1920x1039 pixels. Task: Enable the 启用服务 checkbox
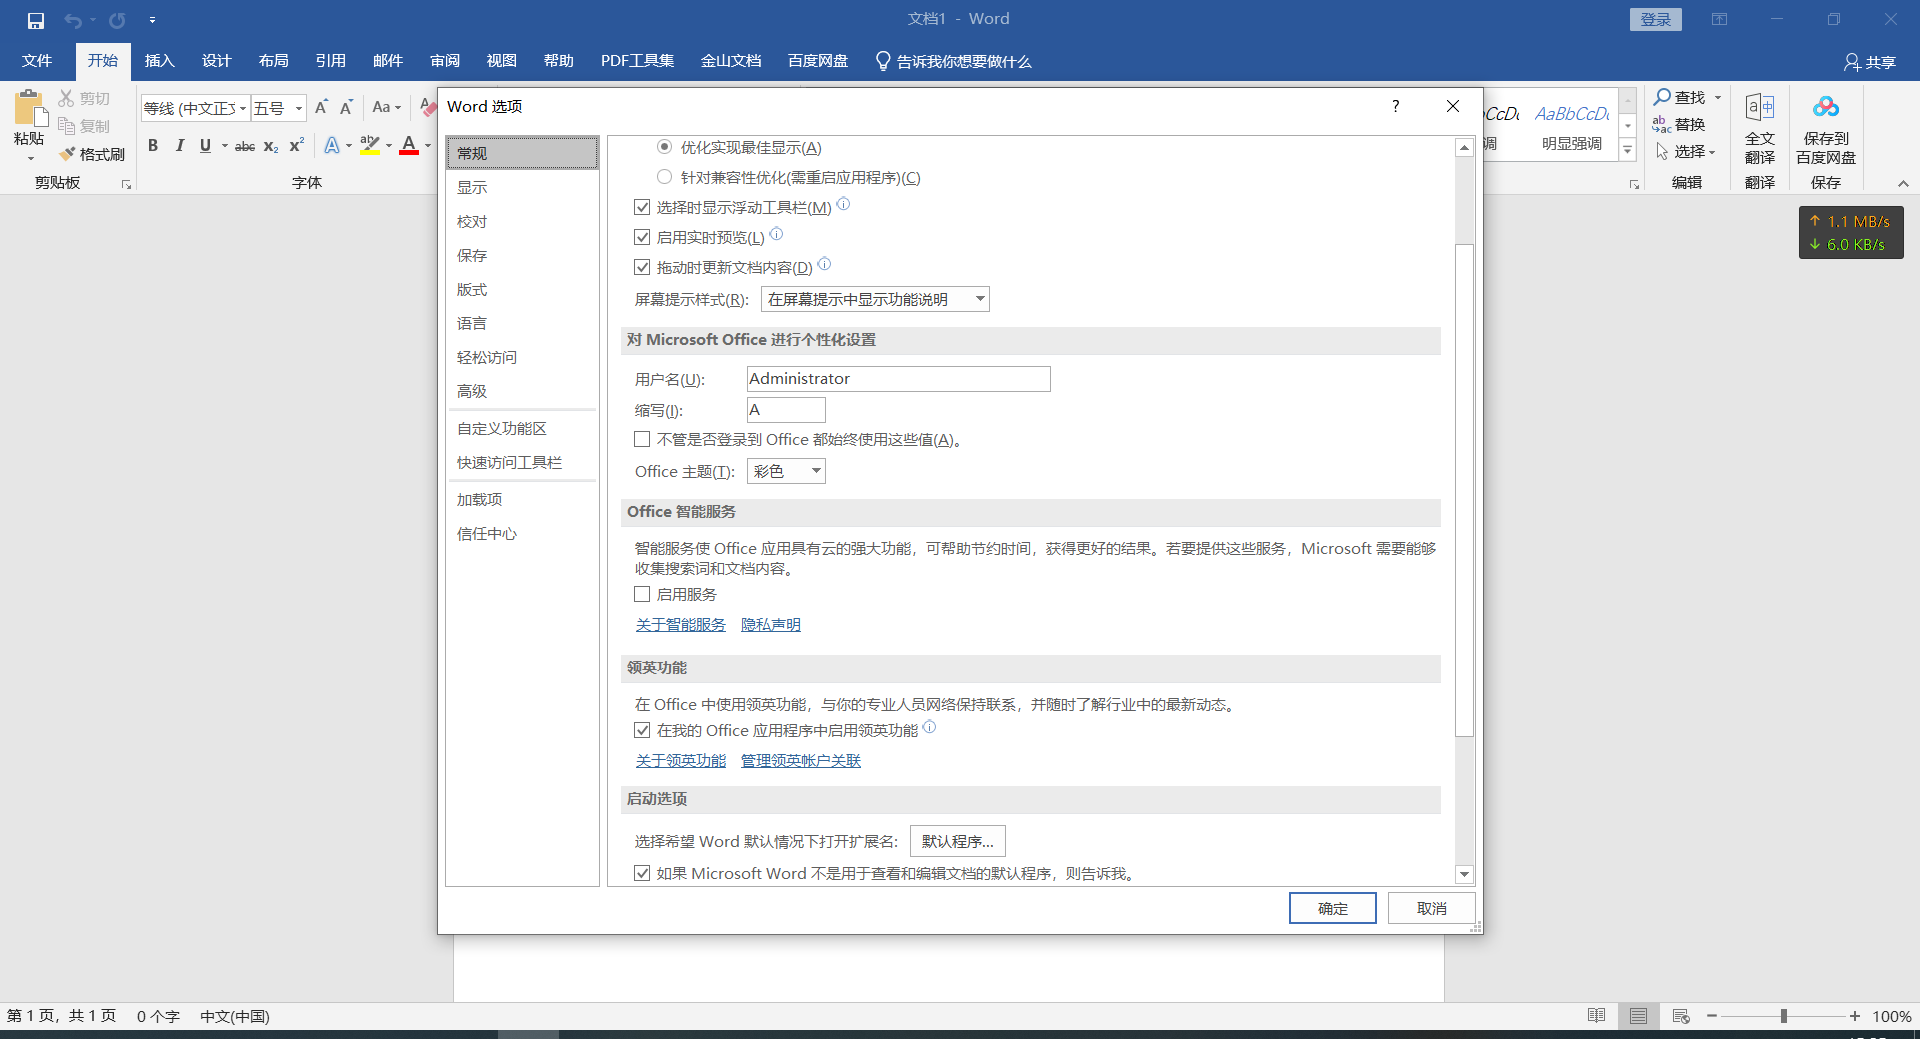[x=642, y=594]
